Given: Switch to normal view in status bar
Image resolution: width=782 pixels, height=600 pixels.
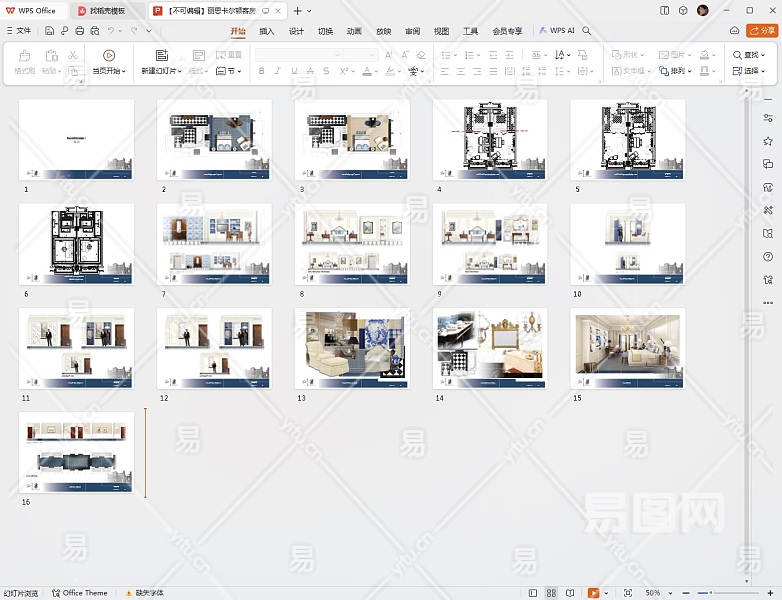Looking at the screenshot, I should (x=533, y=593).
